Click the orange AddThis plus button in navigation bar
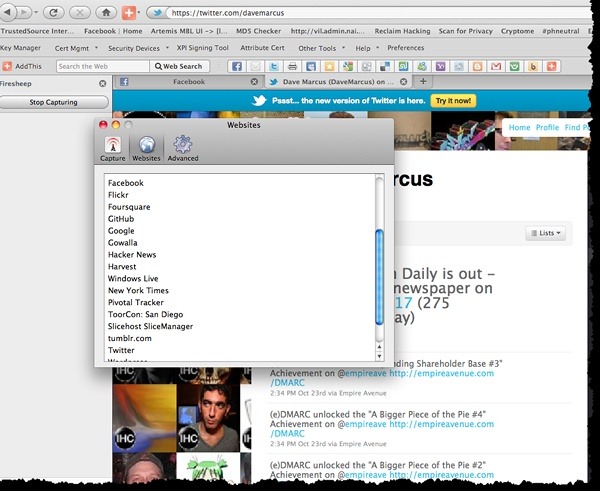Screen dimensions: 600x491 pos(129,13)
